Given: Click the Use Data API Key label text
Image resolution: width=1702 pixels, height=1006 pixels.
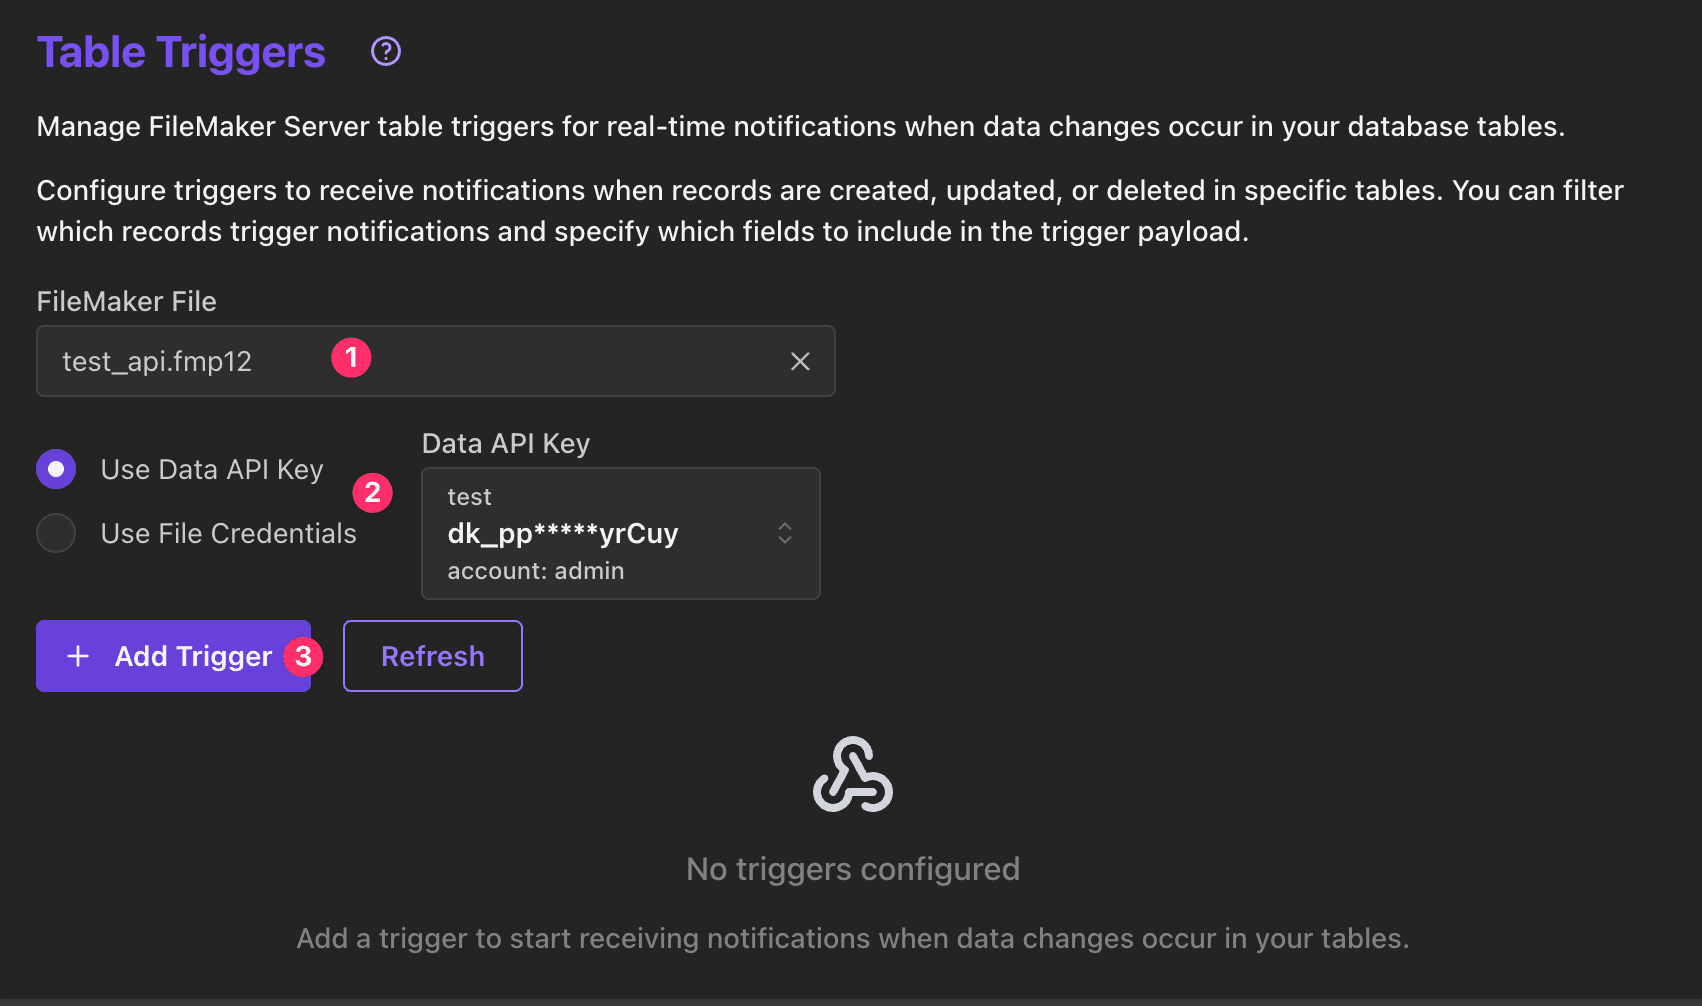Looking at the screenshot, I should 212,470.
